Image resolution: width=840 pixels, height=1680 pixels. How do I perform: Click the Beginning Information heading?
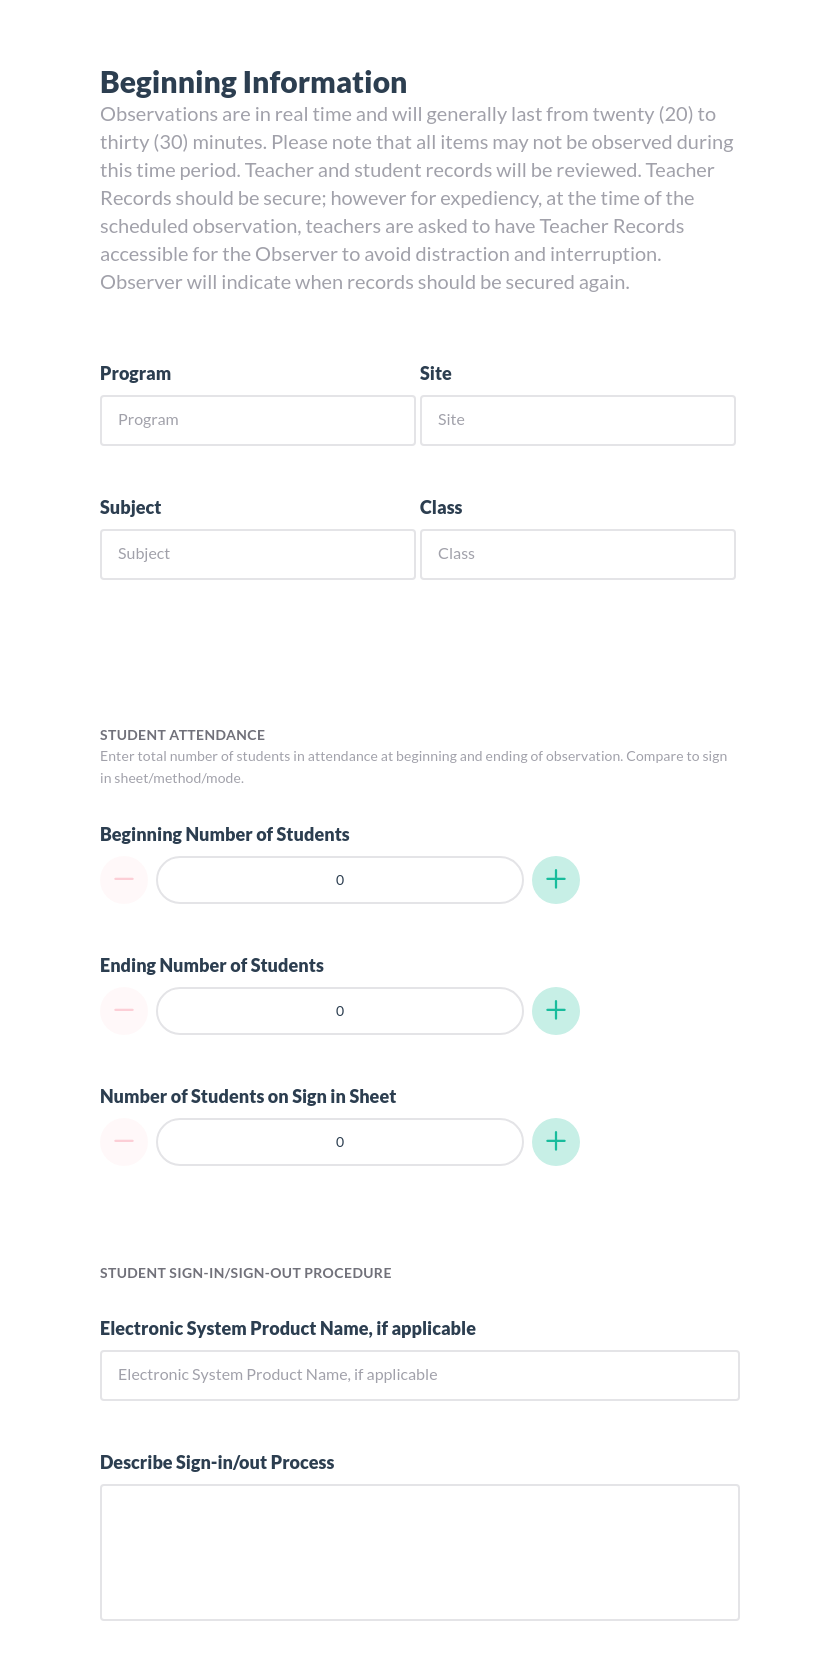click(253, 81)
